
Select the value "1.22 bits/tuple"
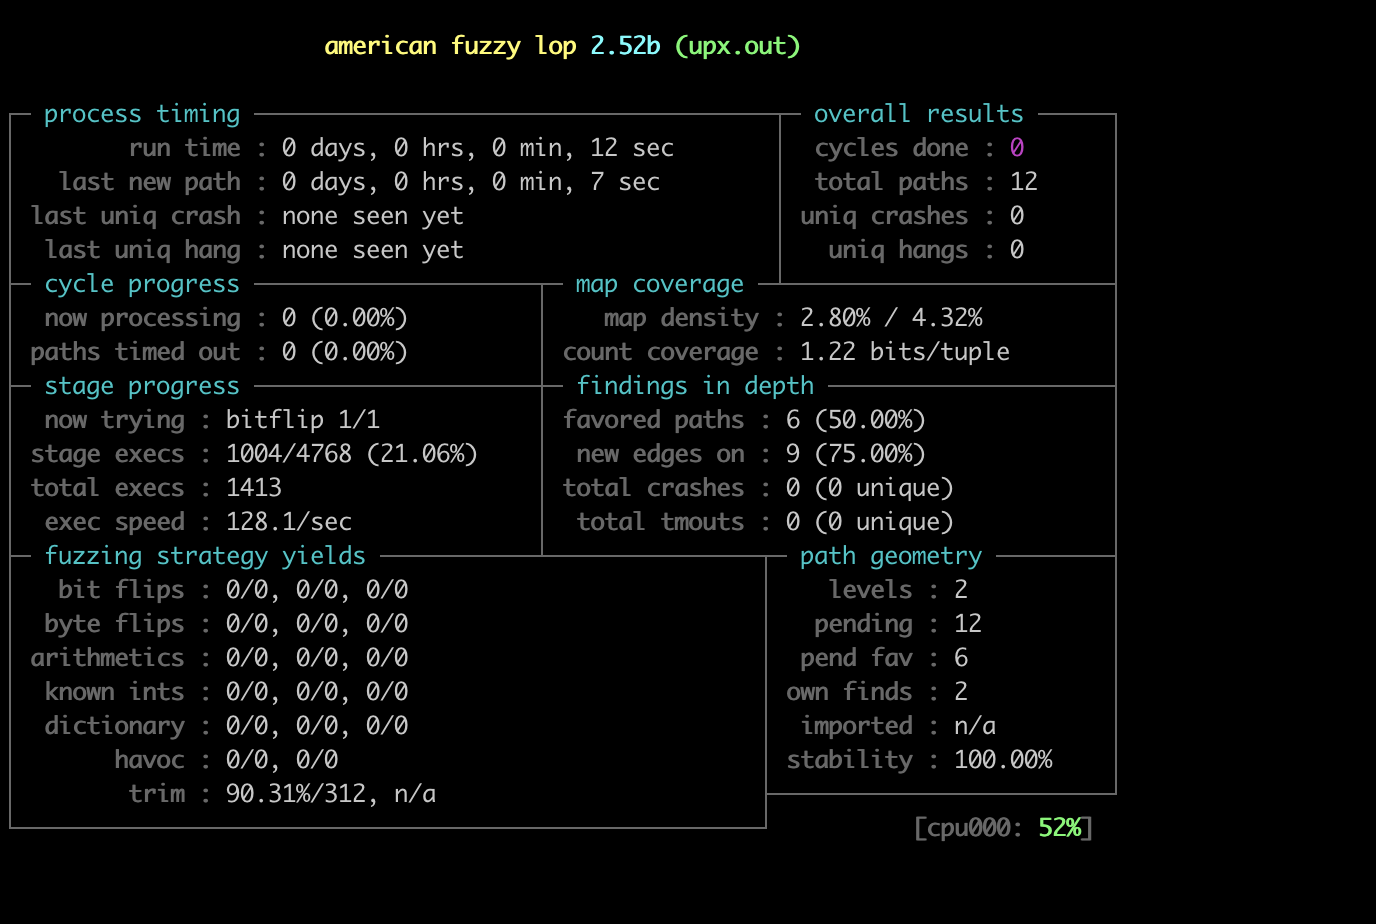coord(905,352)
